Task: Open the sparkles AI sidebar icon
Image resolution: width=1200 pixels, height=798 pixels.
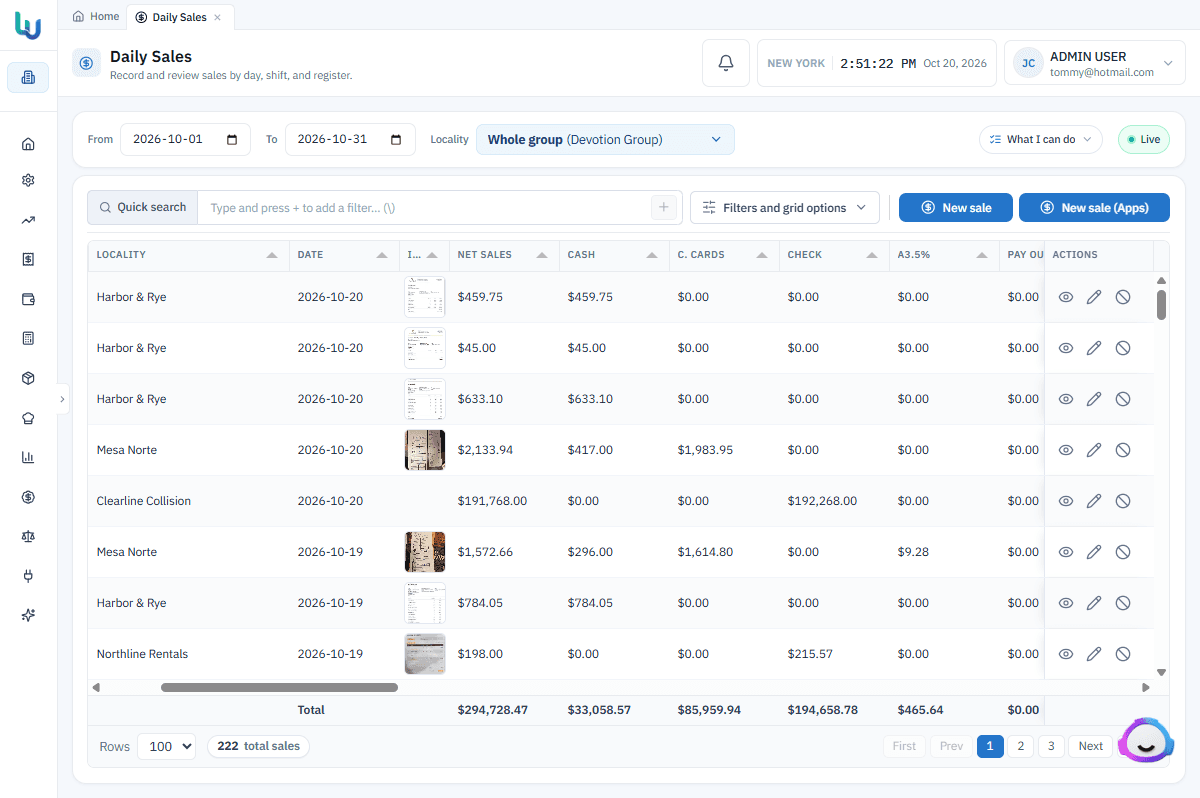Action: 28,615
